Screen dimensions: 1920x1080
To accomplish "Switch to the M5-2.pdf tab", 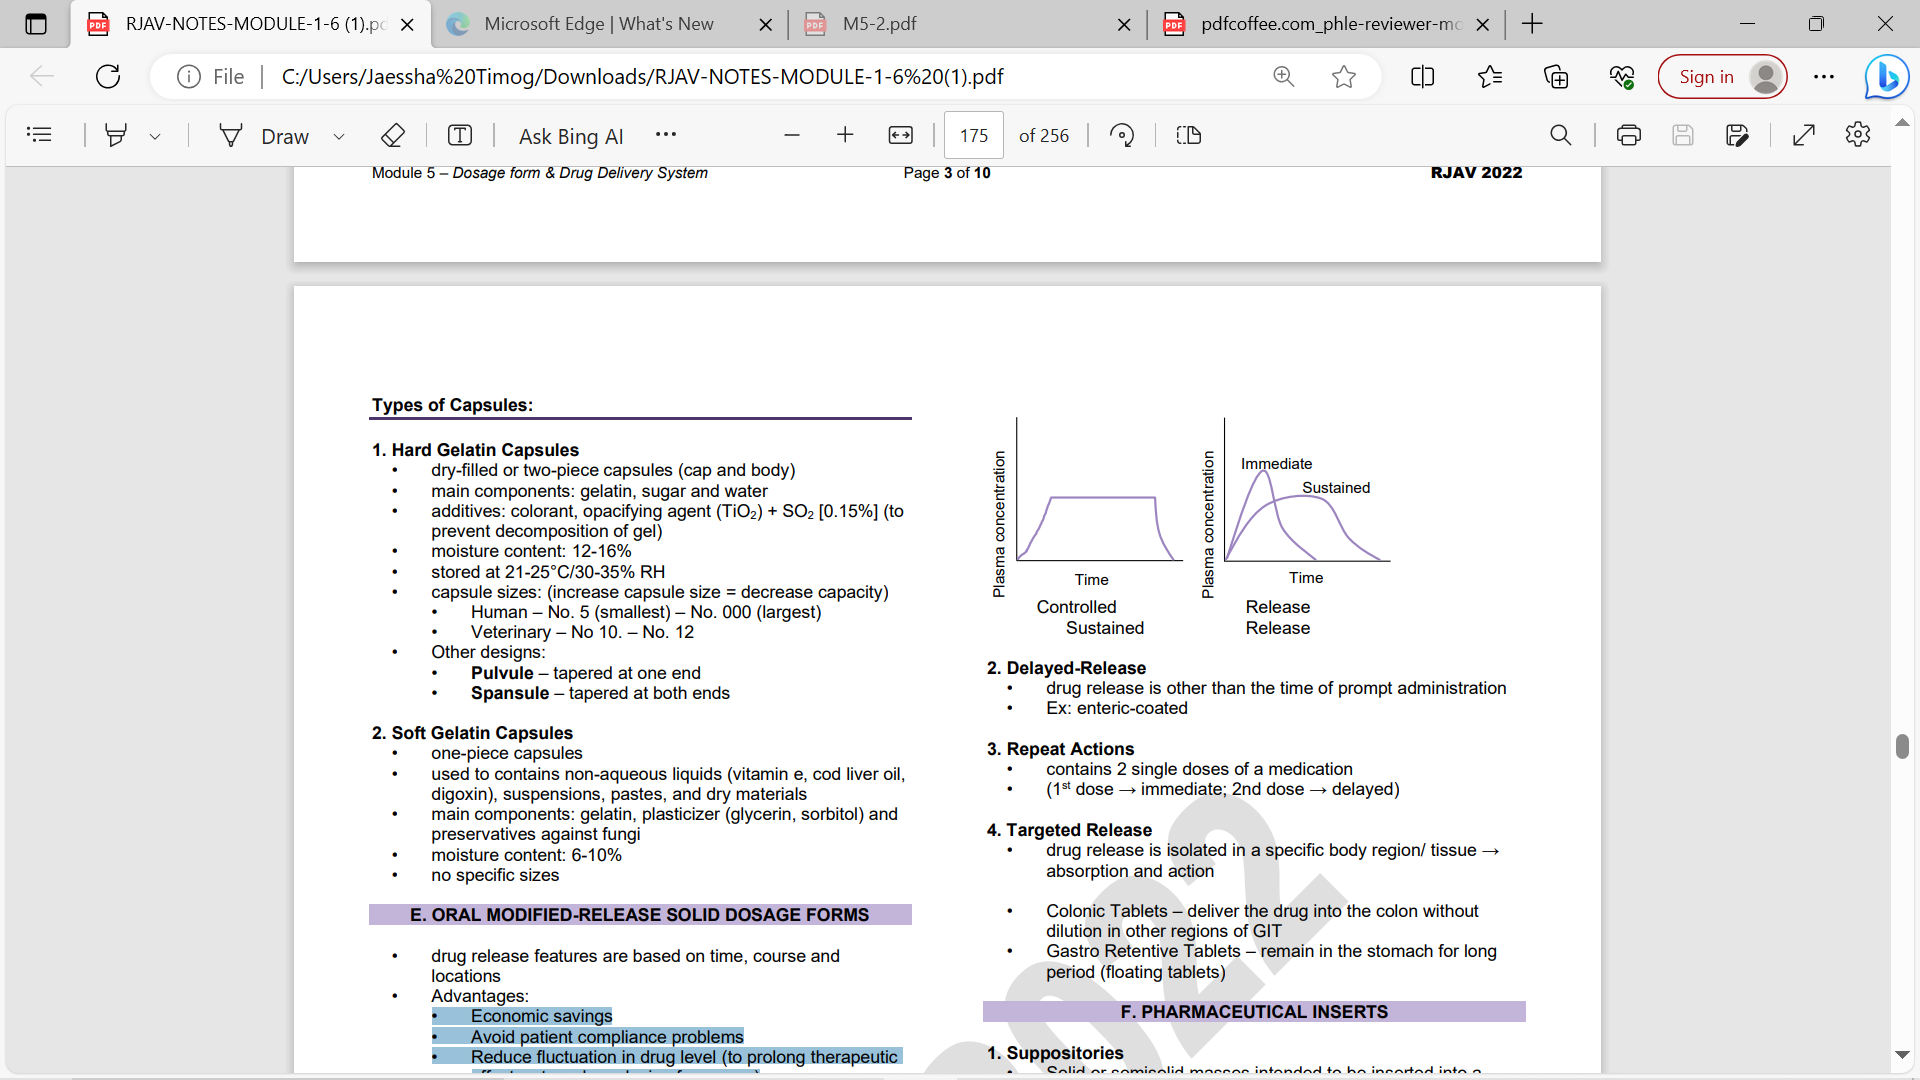I will pos(879,24).
